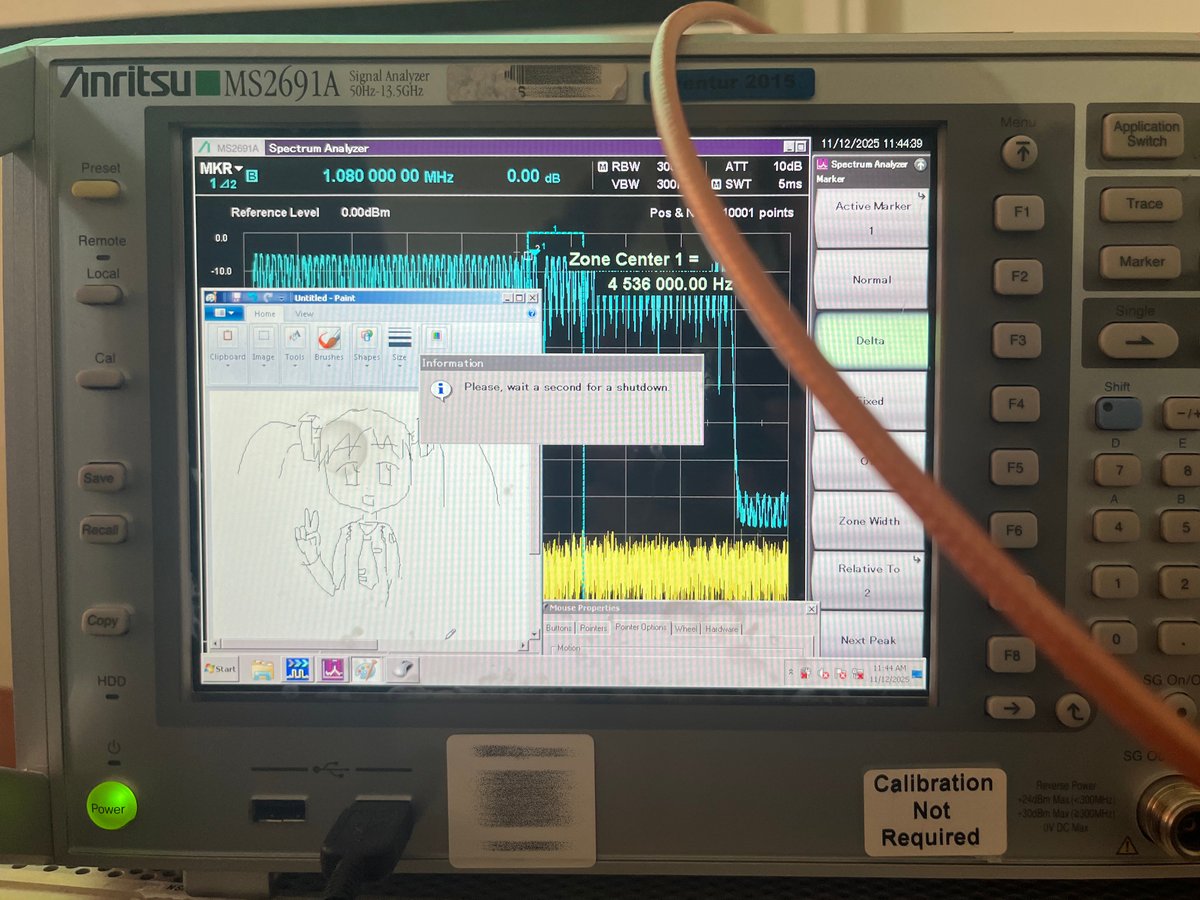Click Show Desktop button beside taskbar clock

coord(918,672)
